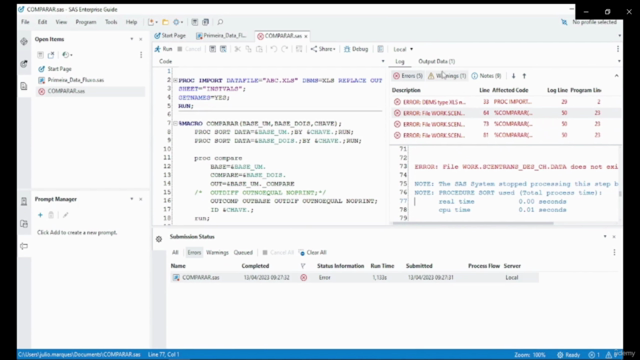
Task: Select the error row at Line 73
Action: pos(506,124)
